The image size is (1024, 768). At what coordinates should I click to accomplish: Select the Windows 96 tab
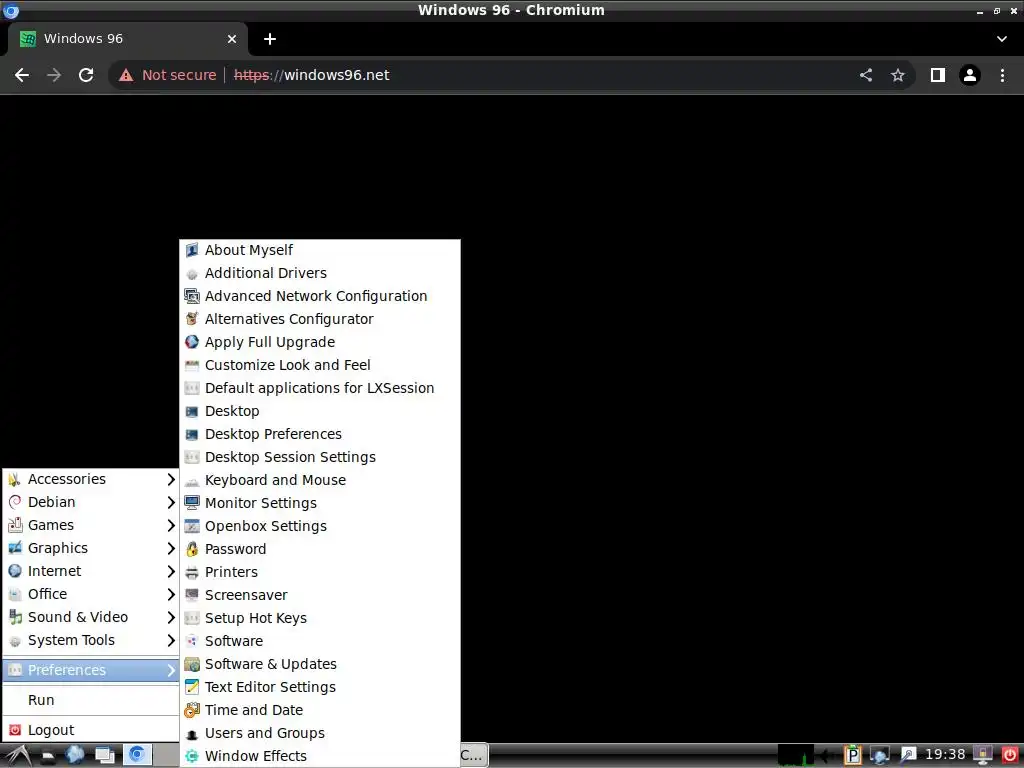coord(127,39)
